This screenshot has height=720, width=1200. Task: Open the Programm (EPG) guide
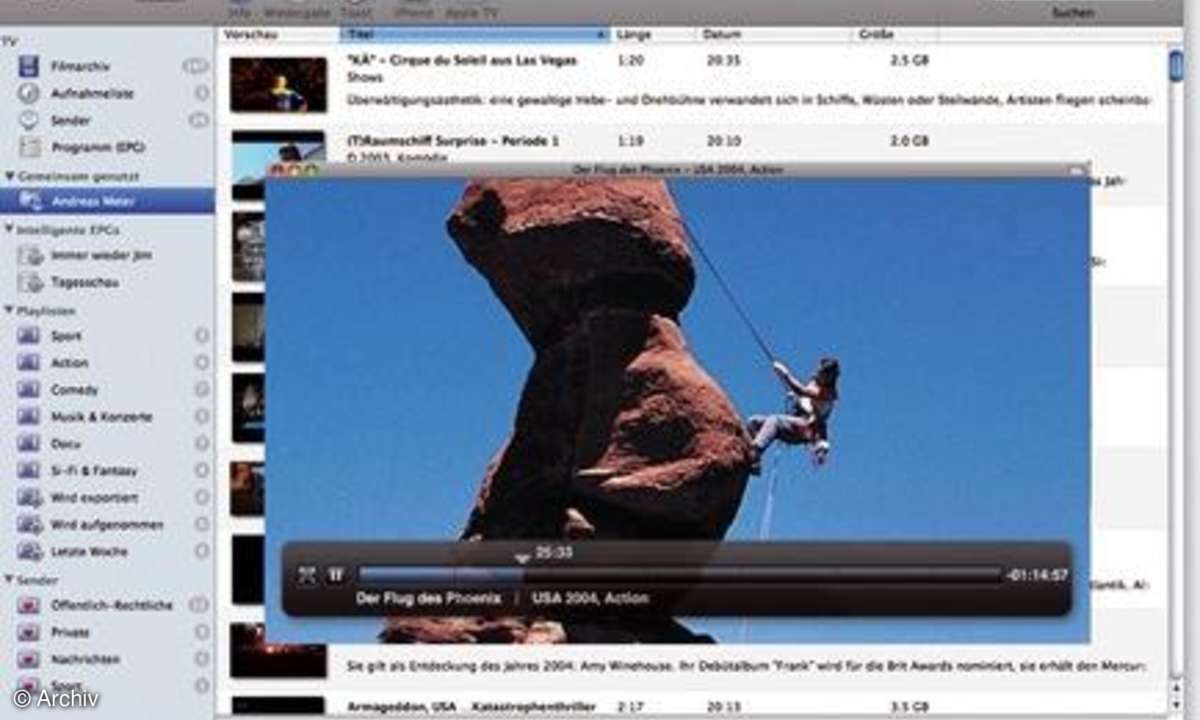point(98,147)
